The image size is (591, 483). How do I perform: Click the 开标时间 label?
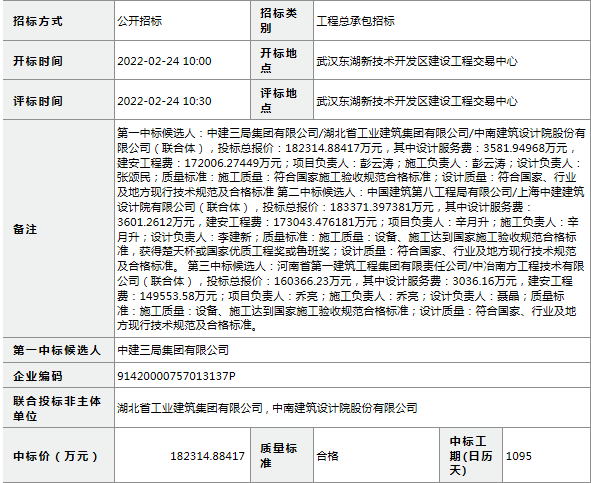(x=38, y=61)
